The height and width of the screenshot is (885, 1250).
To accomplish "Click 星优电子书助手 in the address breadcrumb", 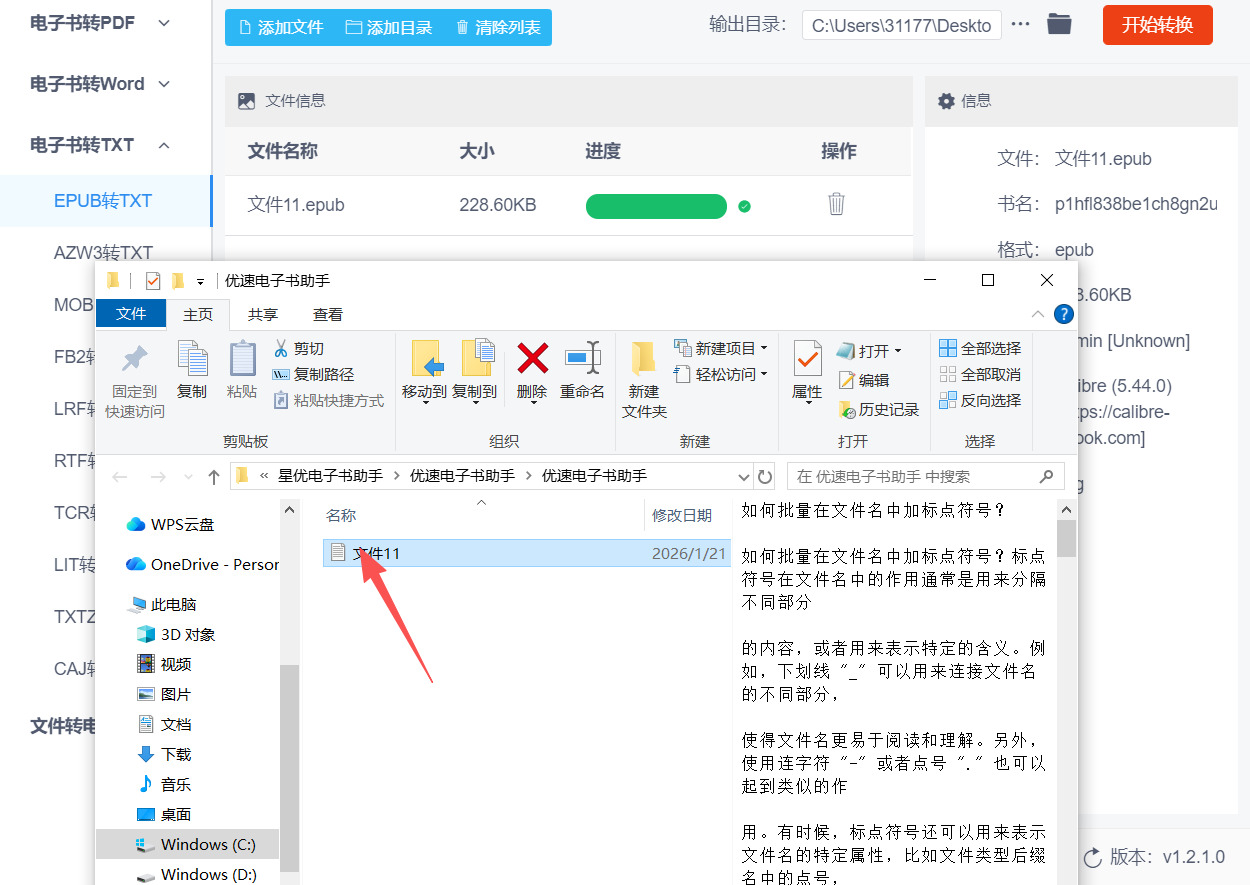I will coord(329,476).
